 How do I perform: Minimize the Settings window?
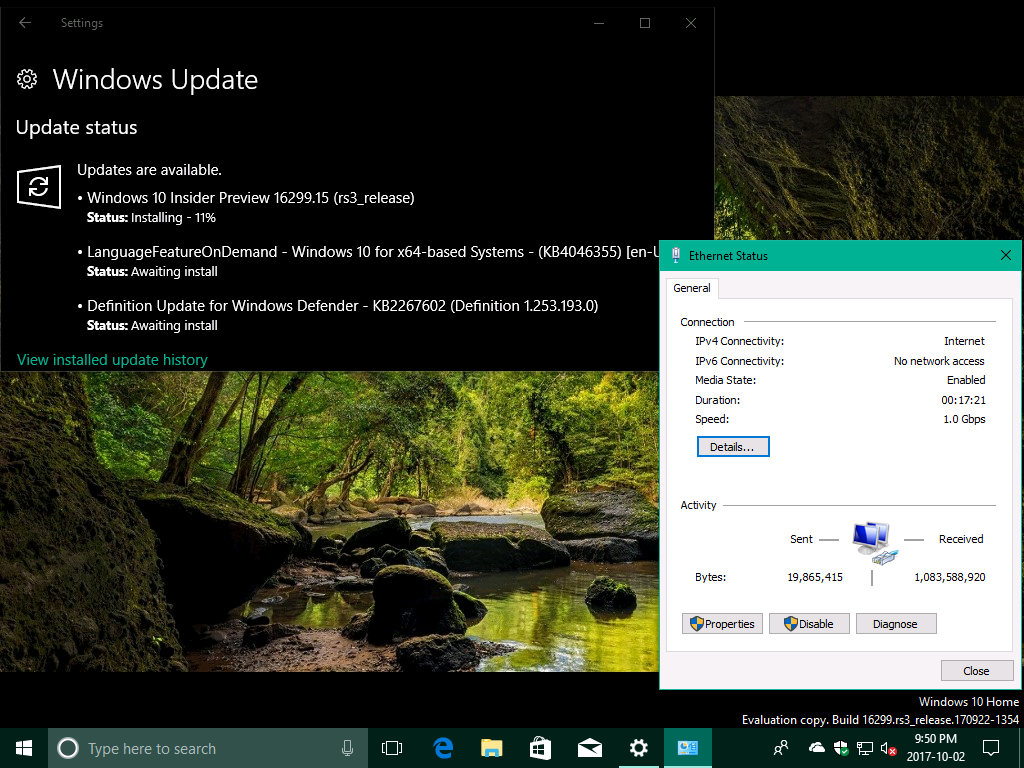coord(600,23)
